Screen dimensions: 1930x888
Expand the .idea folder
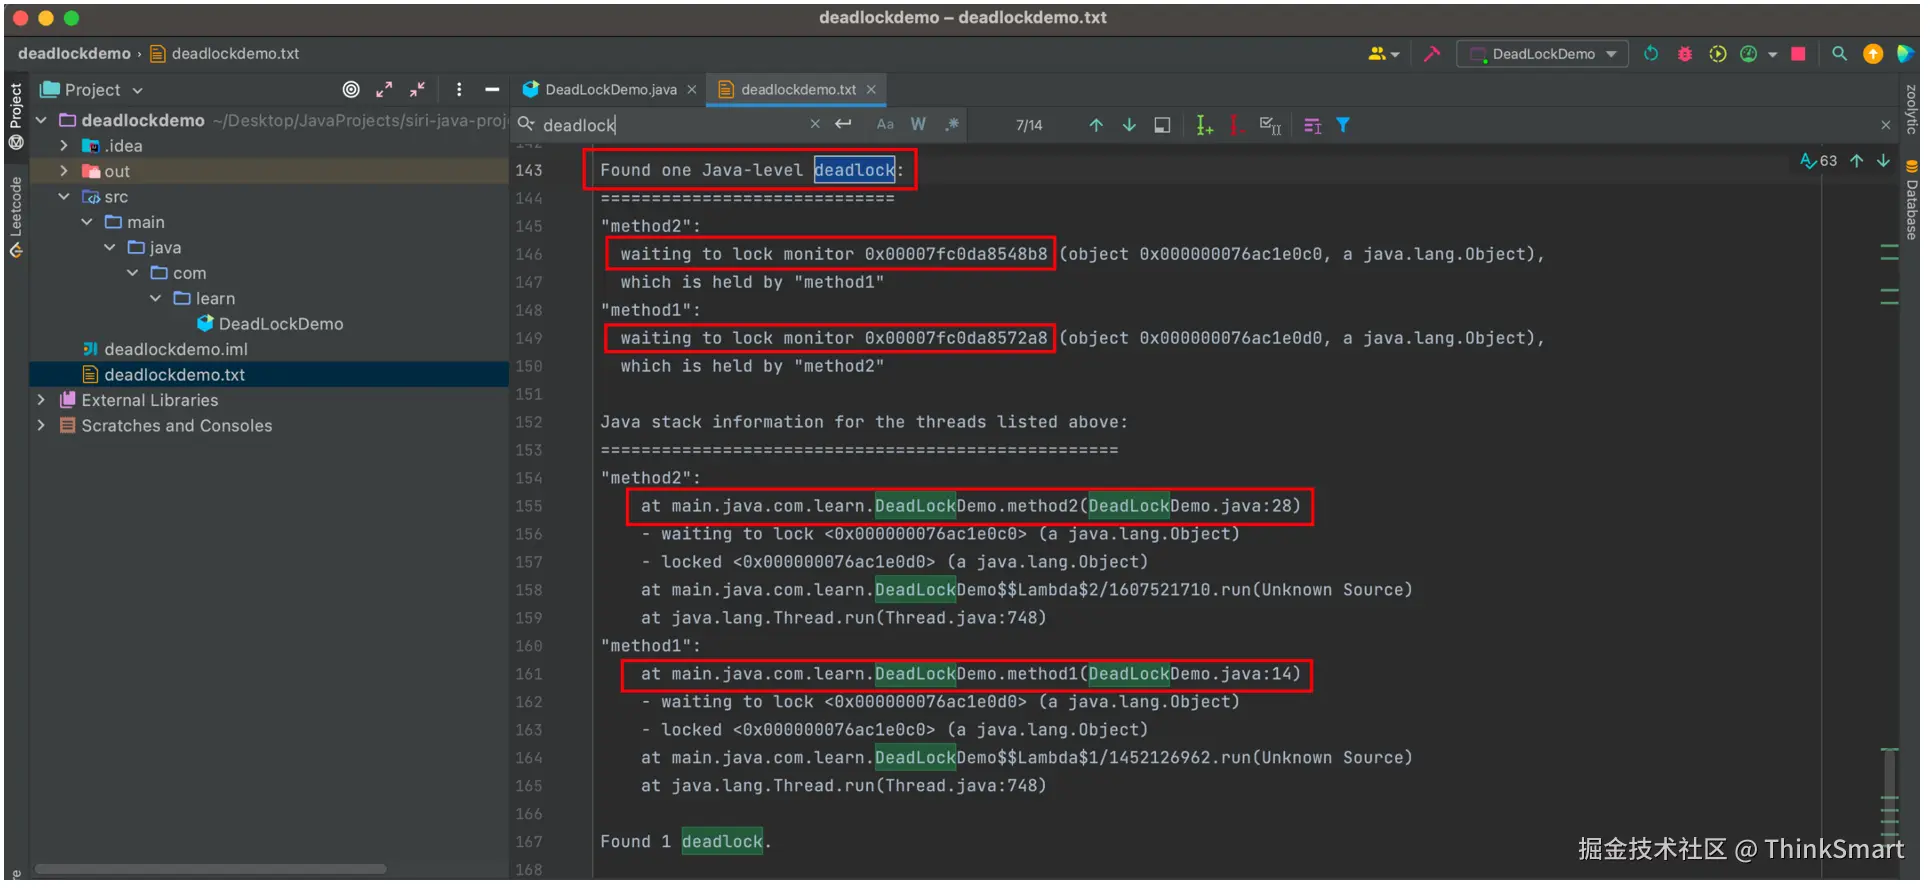64,146
